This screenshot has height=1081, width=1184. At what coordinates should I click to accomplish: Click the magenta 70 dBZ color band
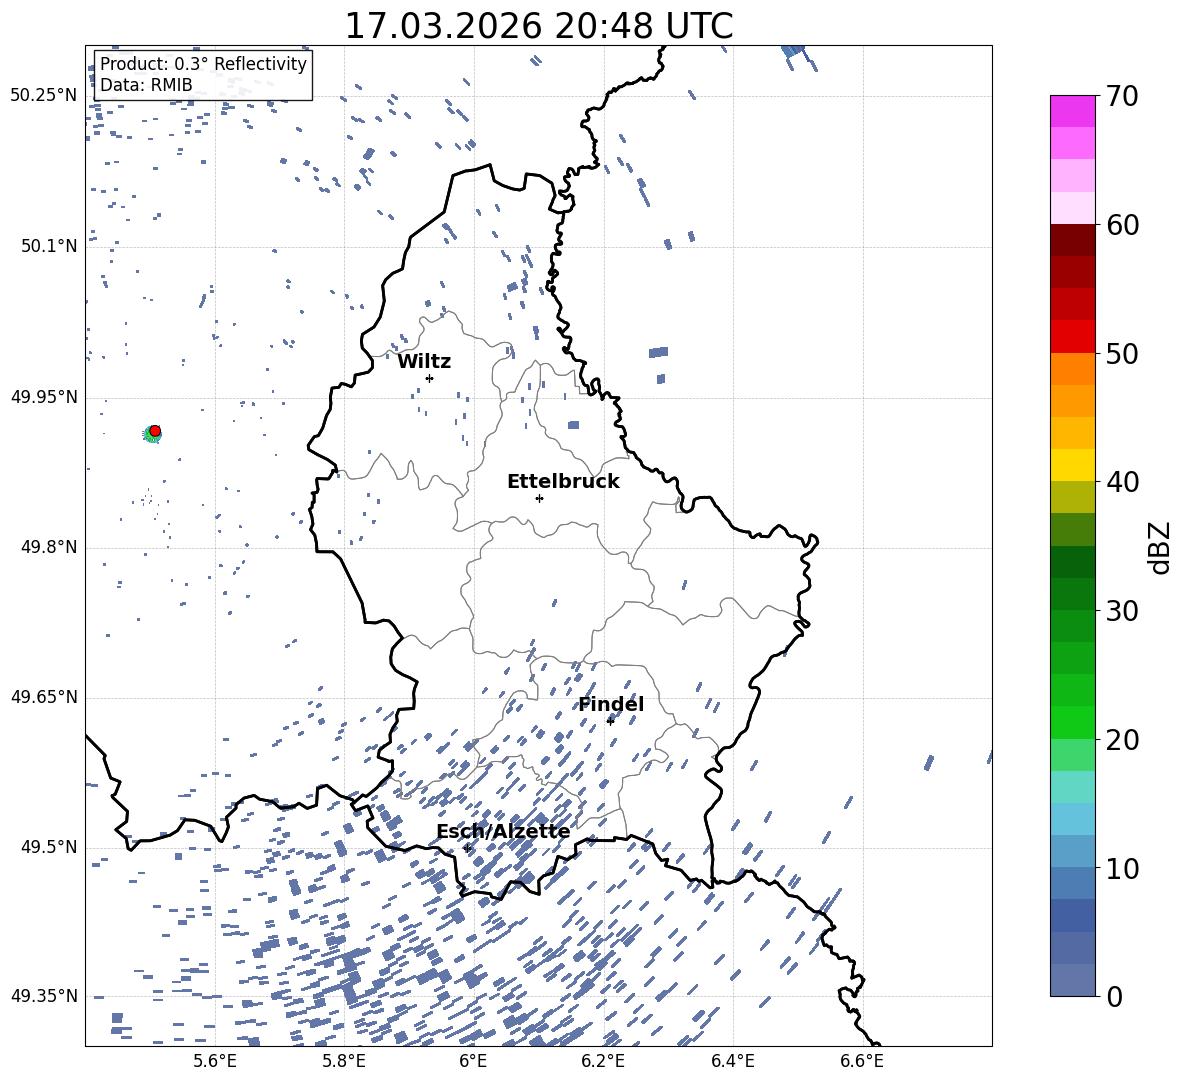pyautogui.click(x=1073, y=111)
